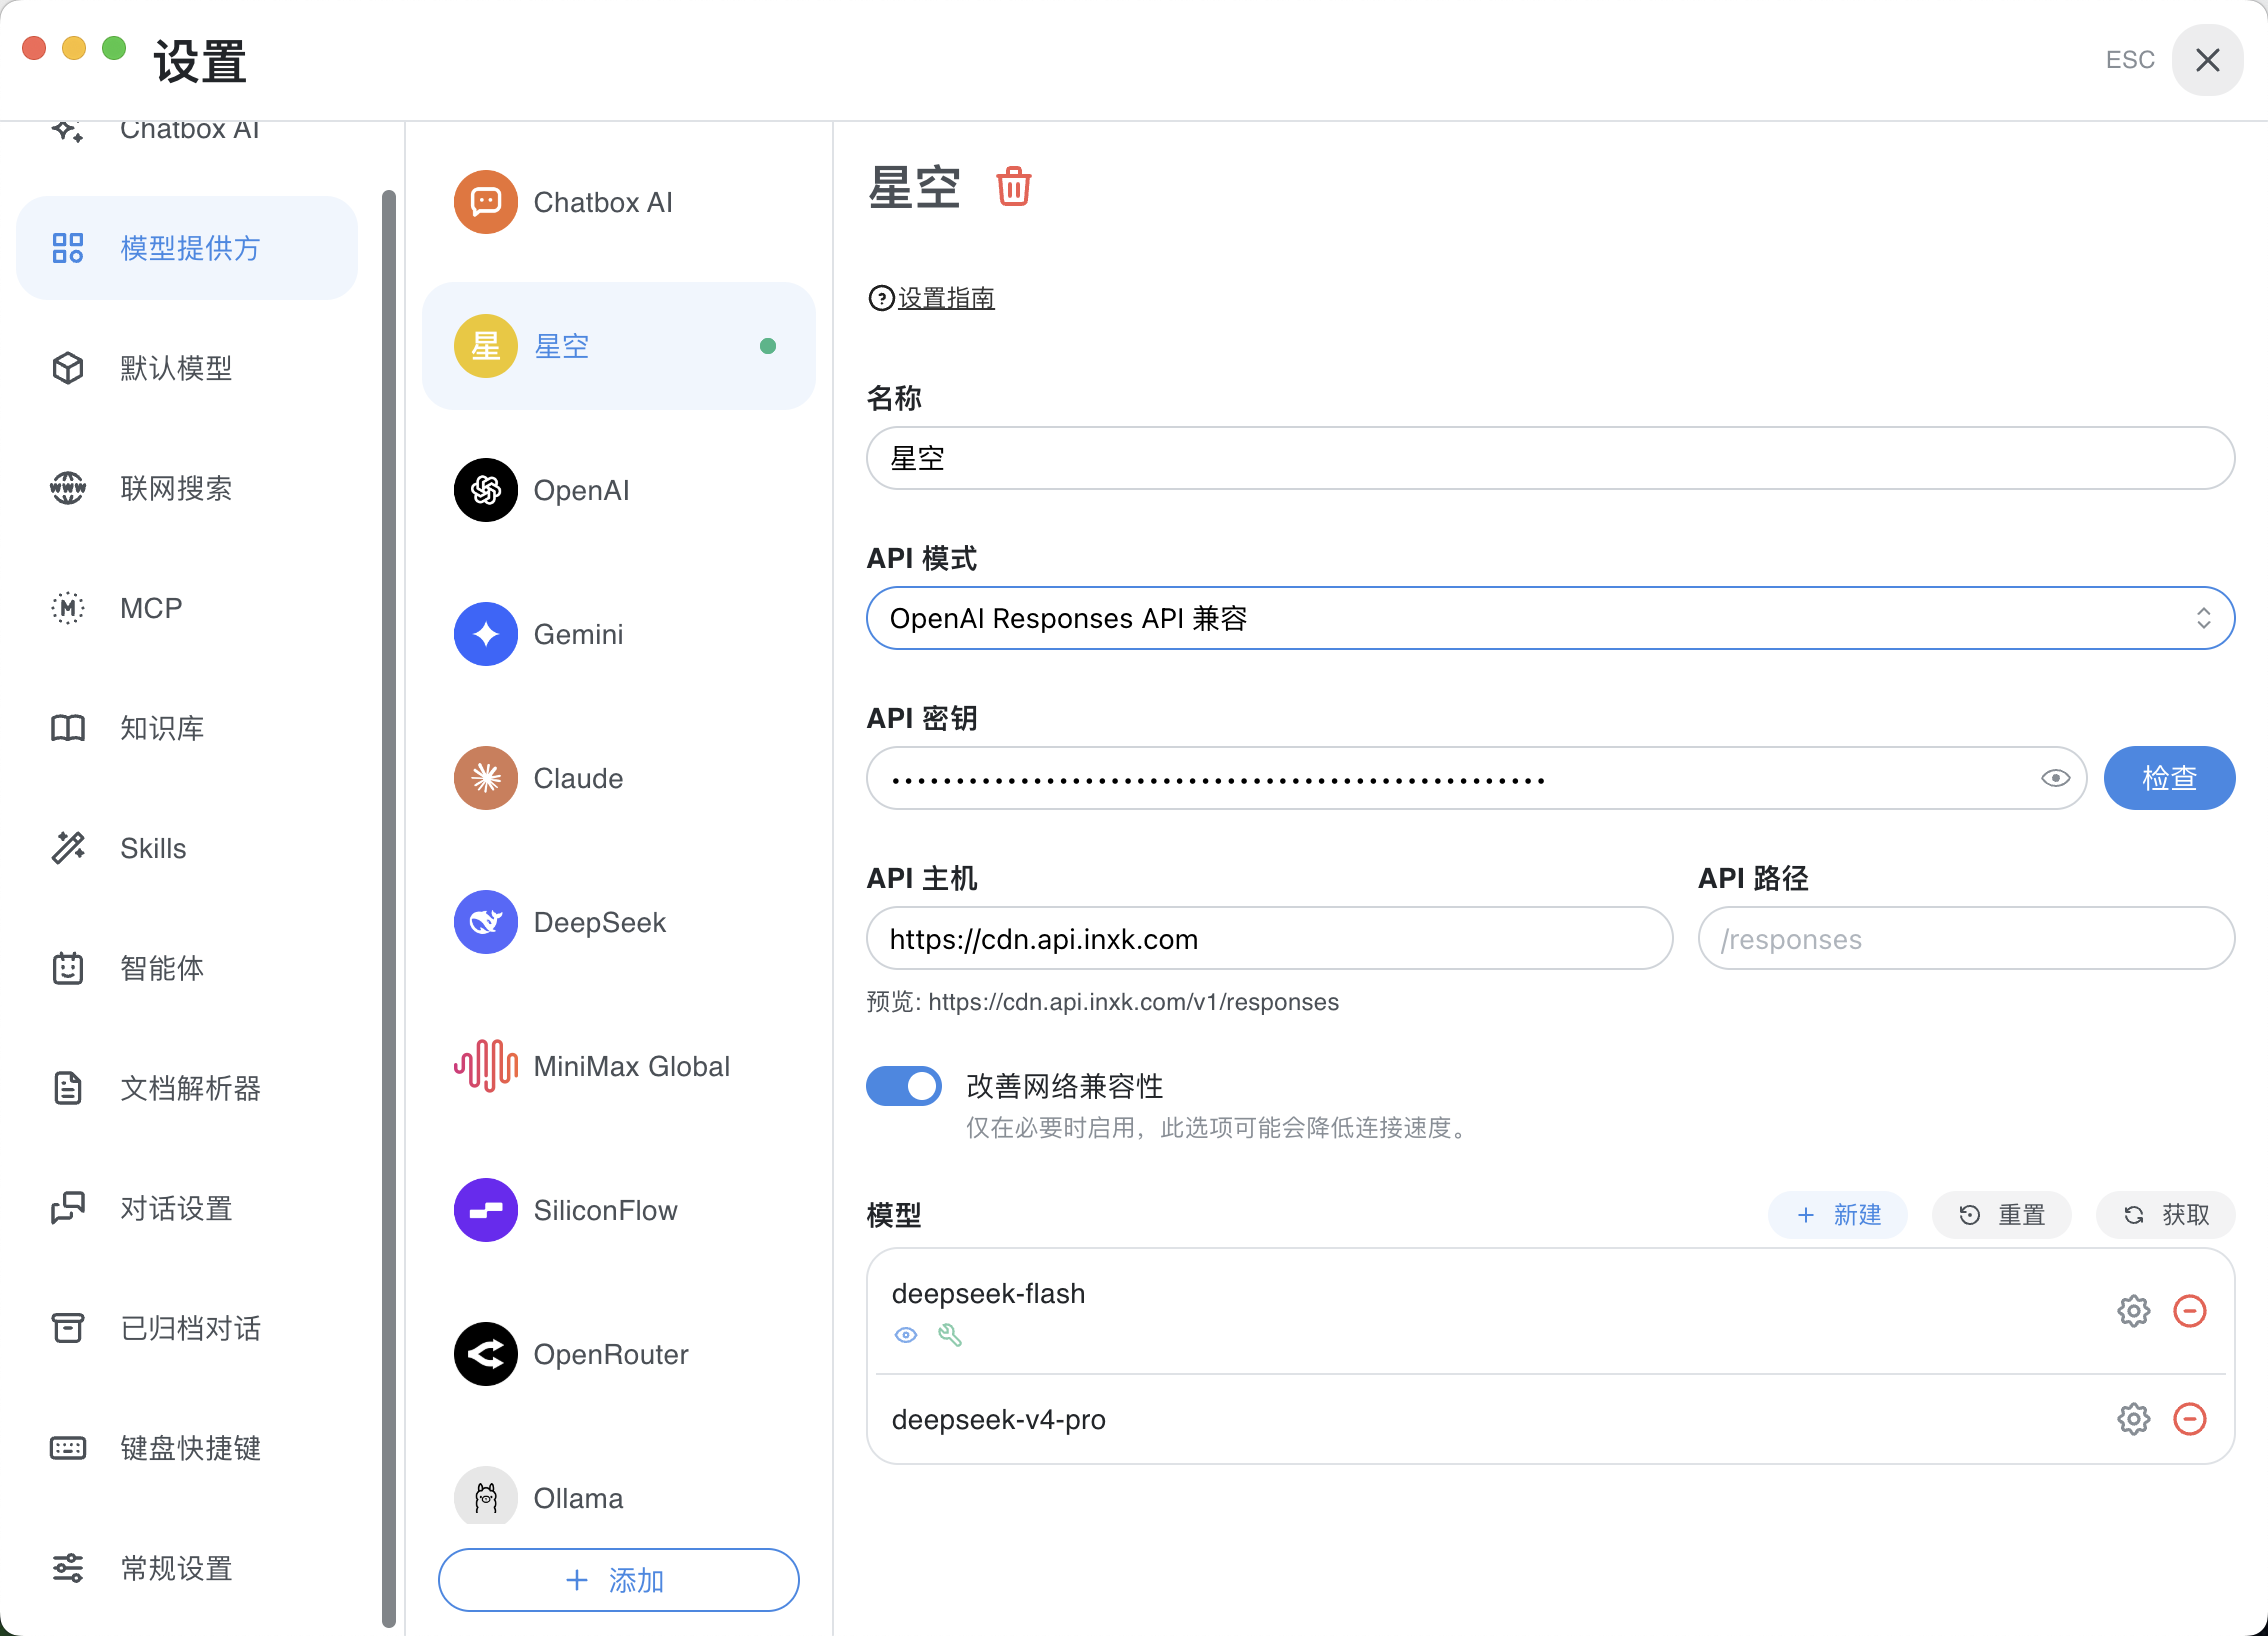The width and height of the screenshot is (2268, 1636).
Task: Click the 检查 button for API key
Action: pyautogui.click(x=2169, y=778)
